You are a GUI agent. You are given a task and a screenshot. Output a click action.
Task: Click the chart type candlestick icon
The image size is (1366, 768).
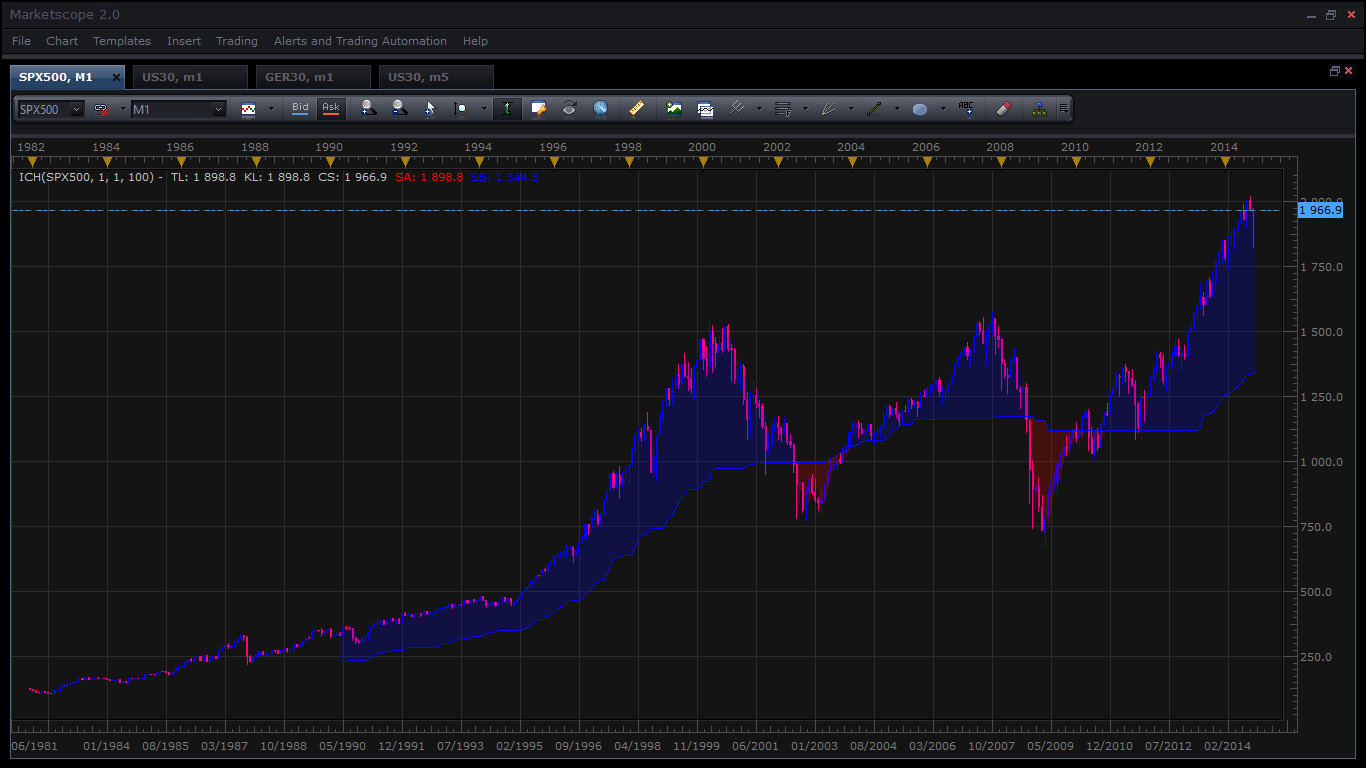[x=249, y=109]
